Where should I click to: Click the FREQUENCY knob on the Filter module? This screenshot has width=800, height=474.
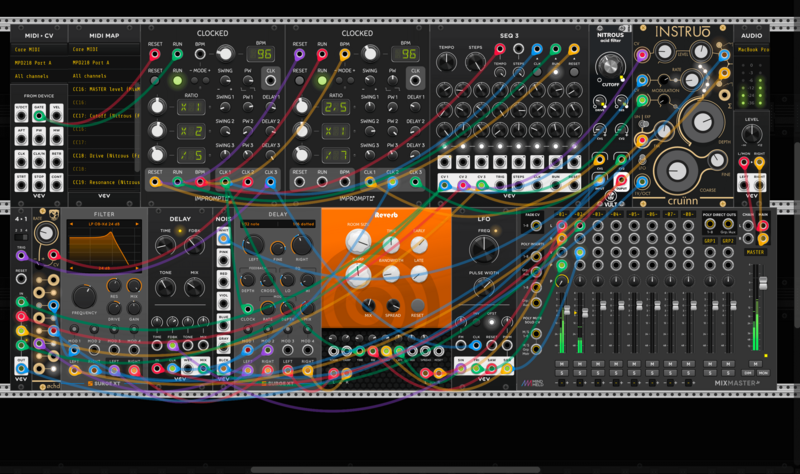coord(85,297)
